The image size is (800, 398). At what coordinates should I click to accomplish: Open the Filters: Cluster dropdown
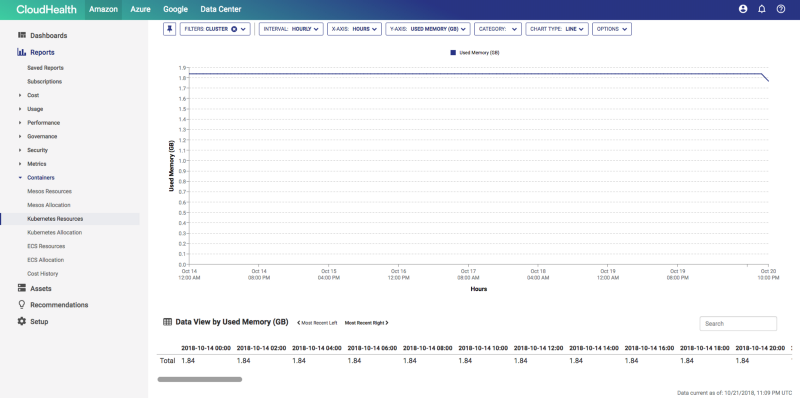click(x=215, y=29)
